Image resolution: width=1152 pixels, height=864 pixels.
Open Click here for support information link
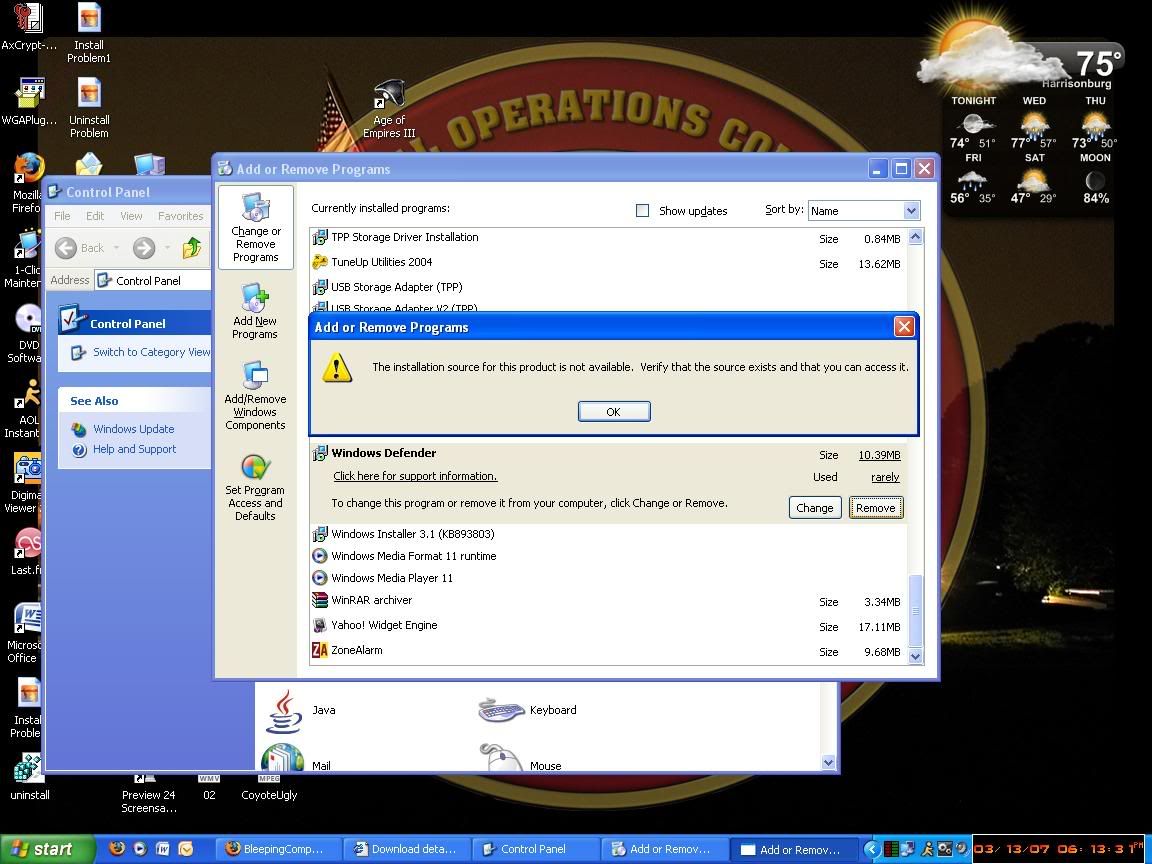(415, 476)
